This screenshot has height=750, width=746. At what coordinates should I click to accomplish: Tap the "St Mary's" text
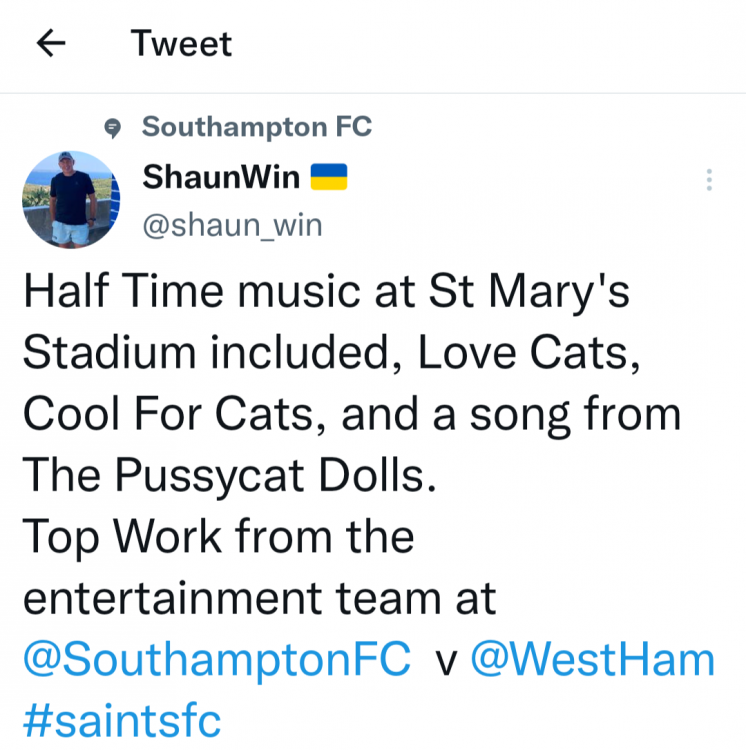click(x=529, y=291)
